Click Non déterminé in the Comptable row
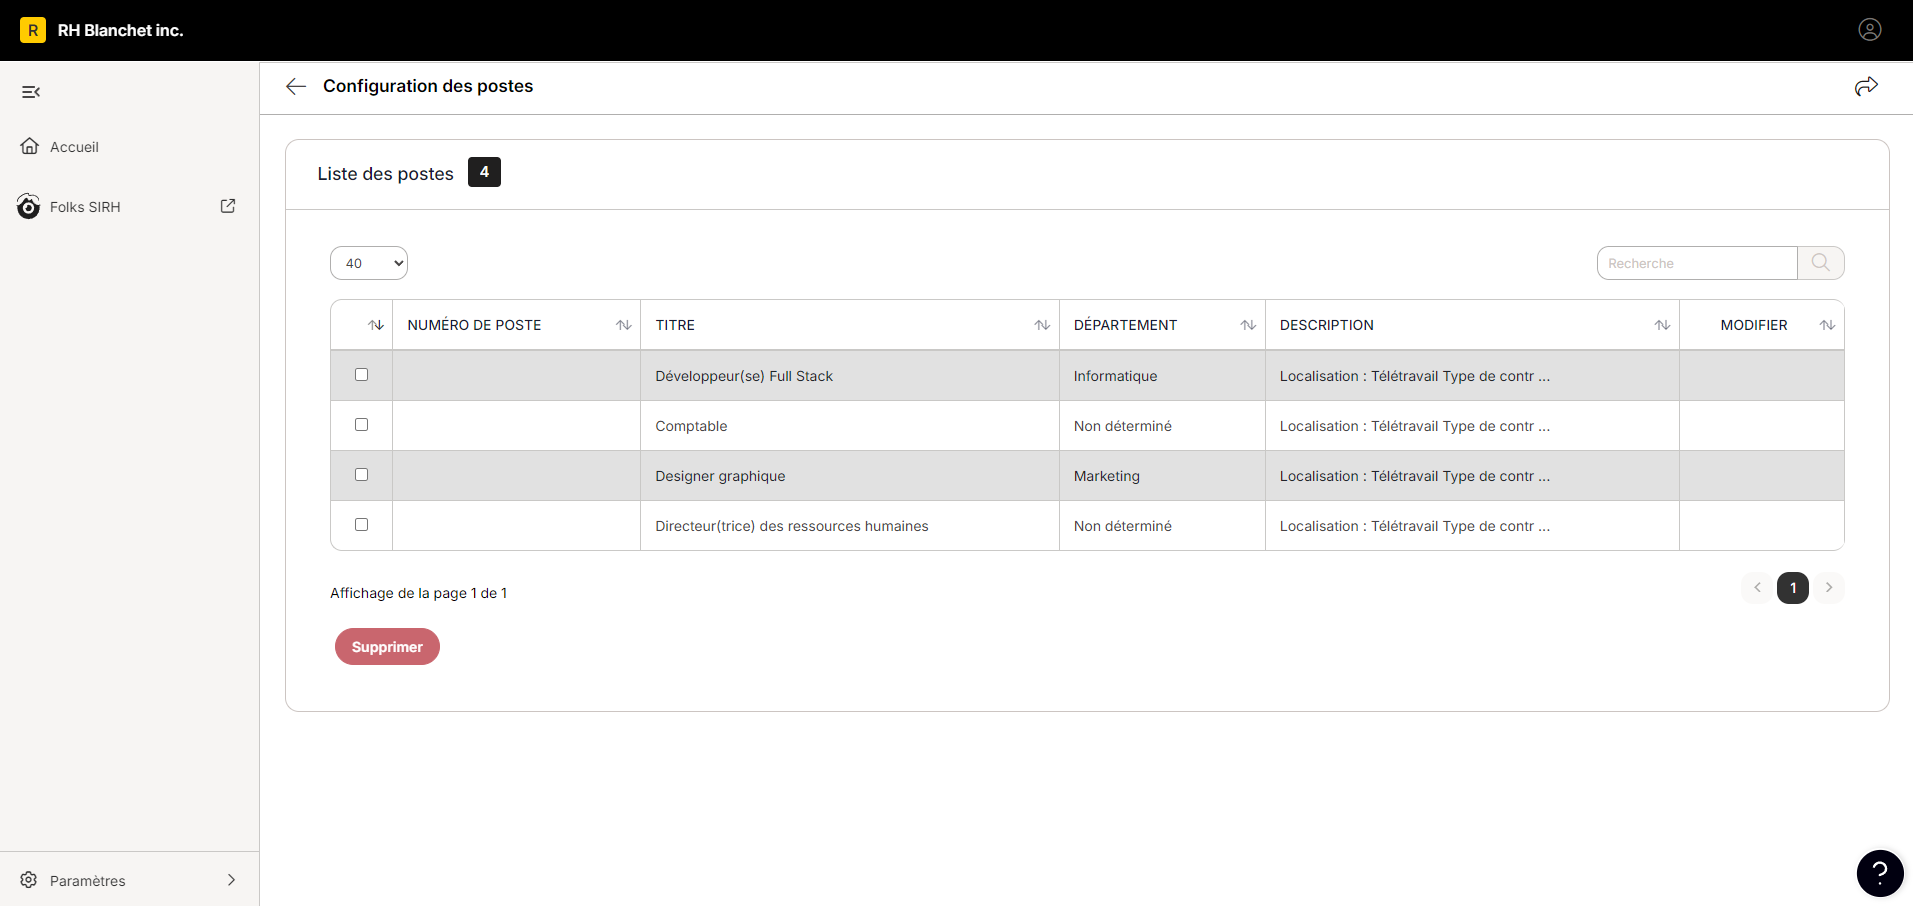The width and height of the screenshot is (1913, 906). [x=1123, y=426]
